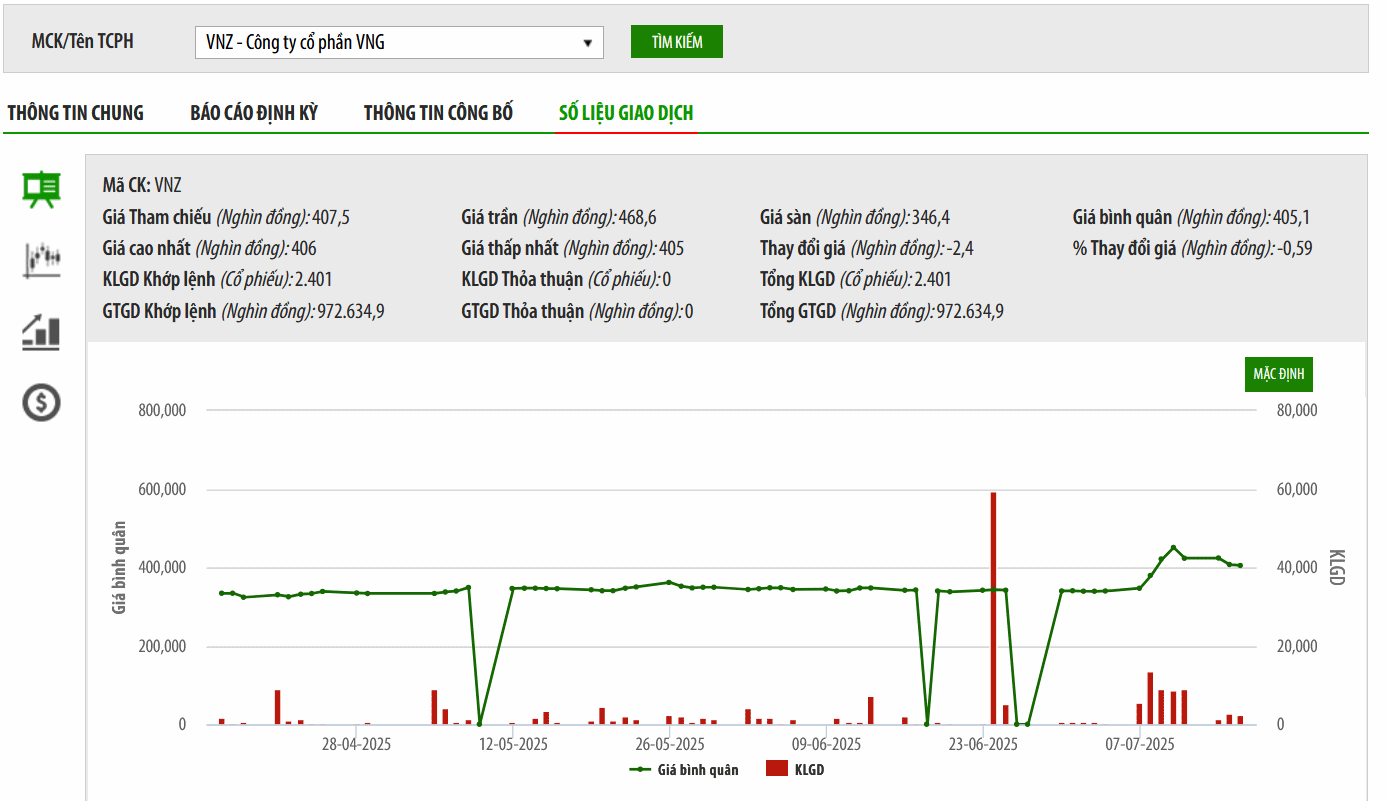Click the tallest red volume bar

(993, 607)
